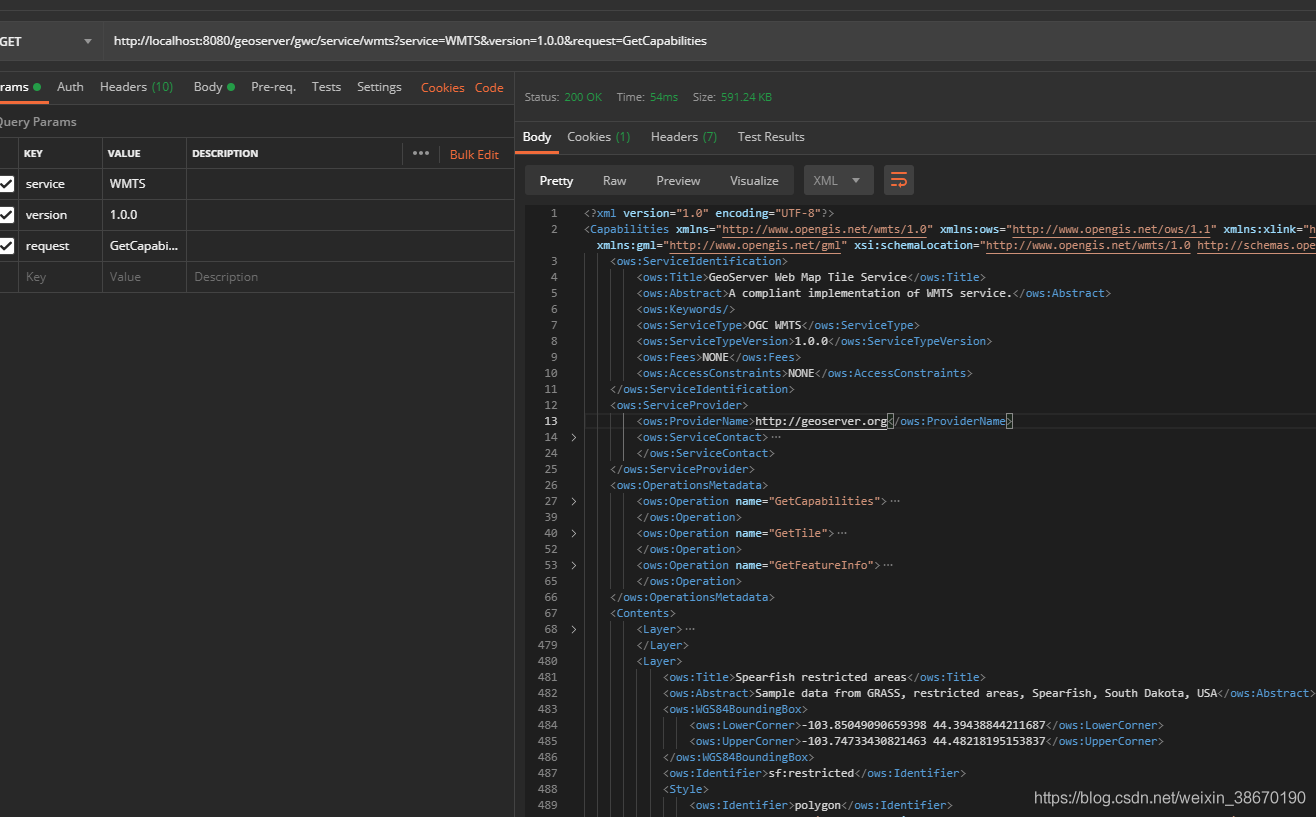Expand the first collapsed Layer node

click(x=573, y=629)
